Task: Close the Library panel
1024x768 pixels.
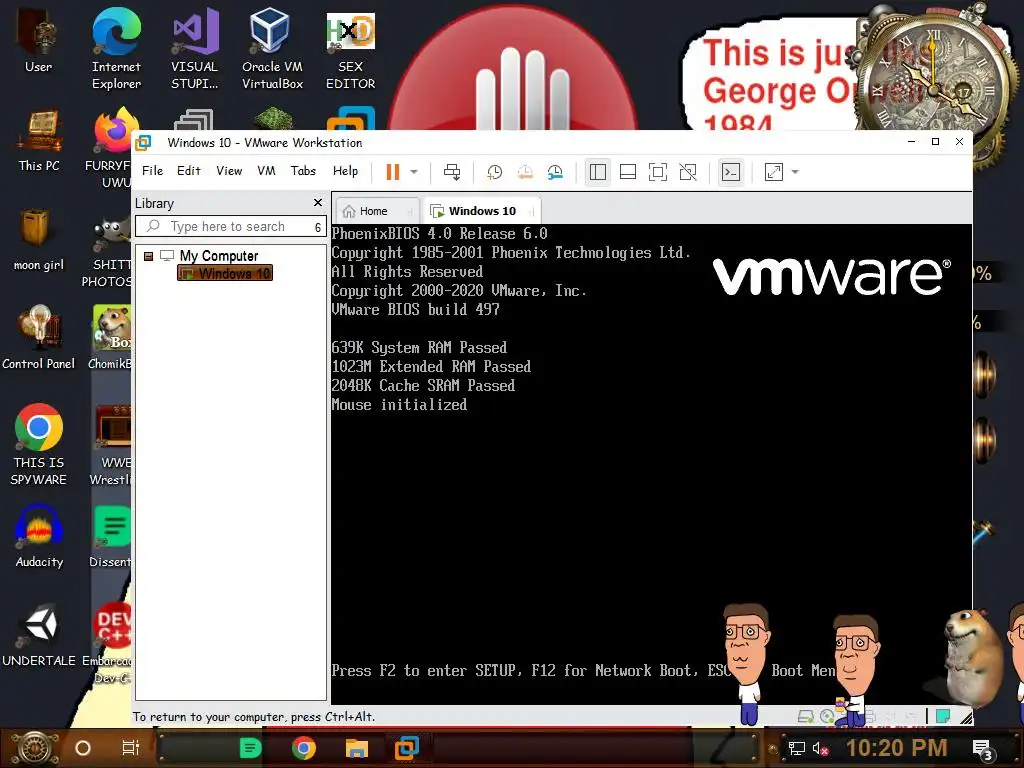Action: tap(317, 202)
